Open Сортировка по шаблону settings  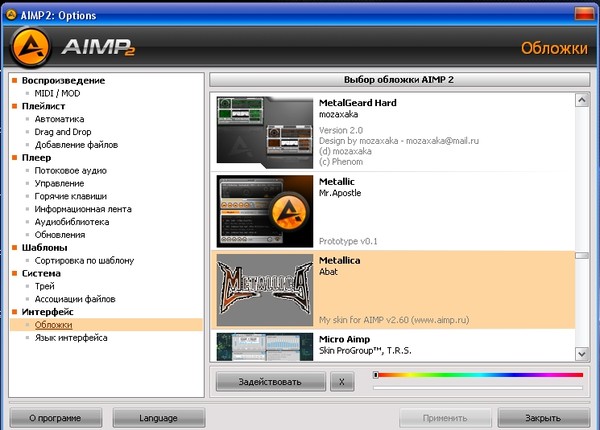pyautogui.click(x=84, y=261)
